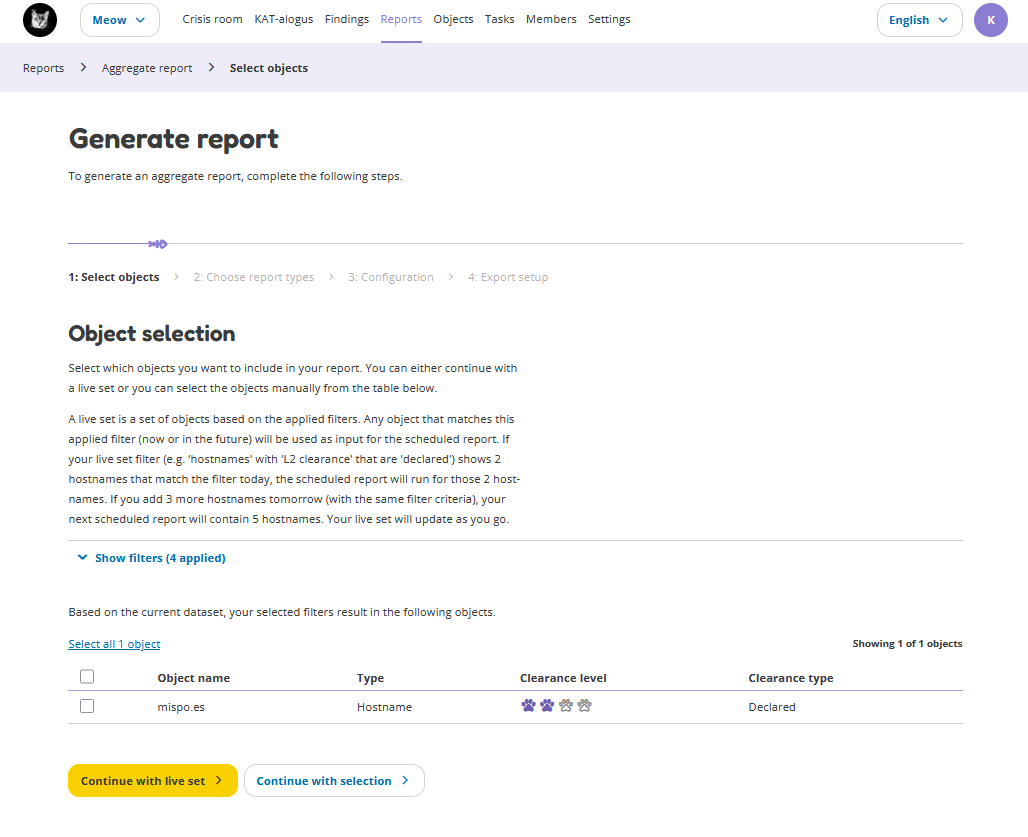Click last empty paw in clearance level
Image resolution: width=1028 pixels, height=837 pixels.
[x=585, y=705]
